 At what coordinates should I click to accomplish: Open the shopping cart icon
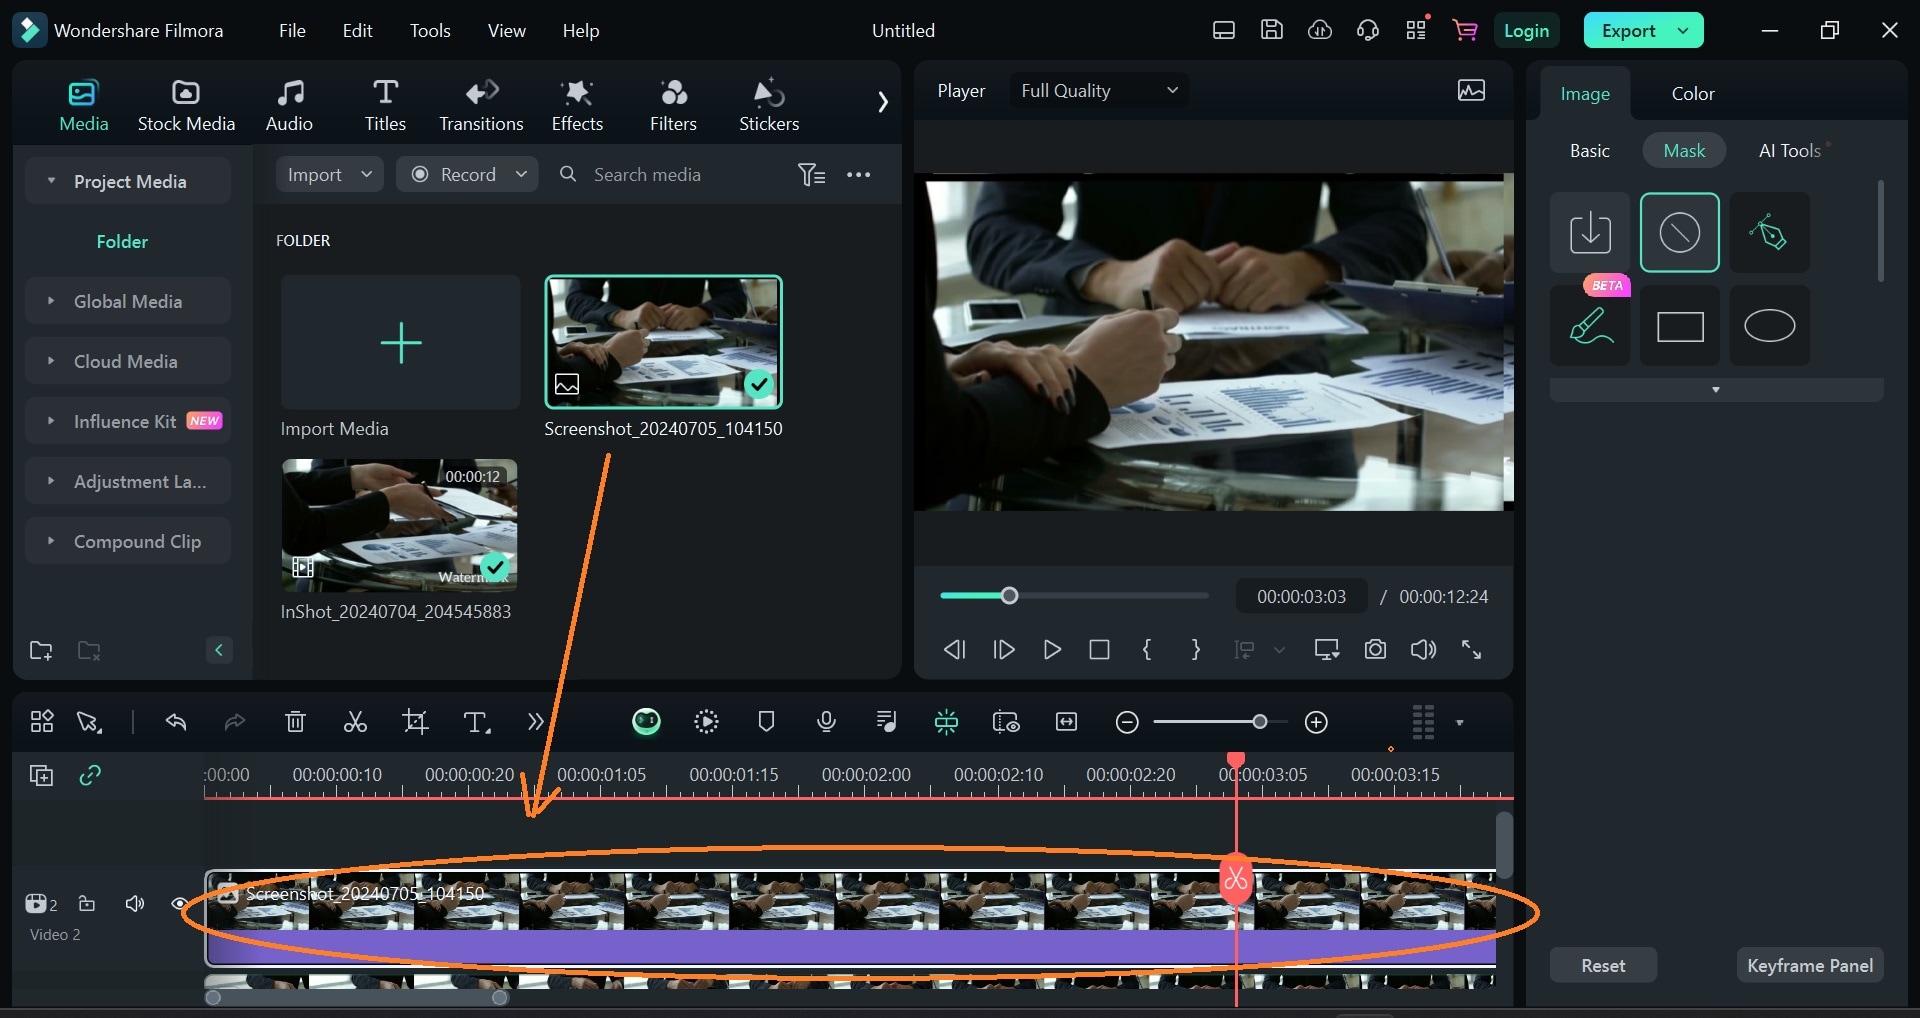pyautogui.click(x=1465, y=31)
